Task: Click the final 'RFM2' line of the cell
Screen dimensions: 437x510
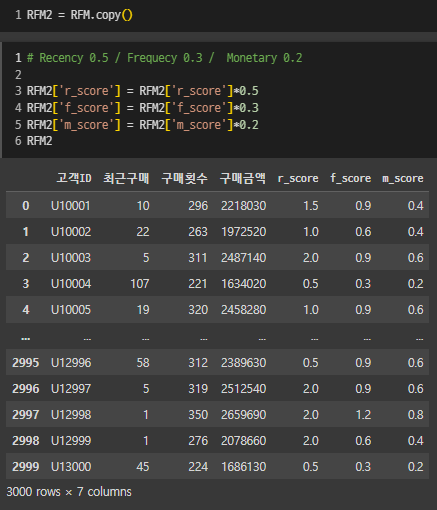Action: [x=39, y=141]
